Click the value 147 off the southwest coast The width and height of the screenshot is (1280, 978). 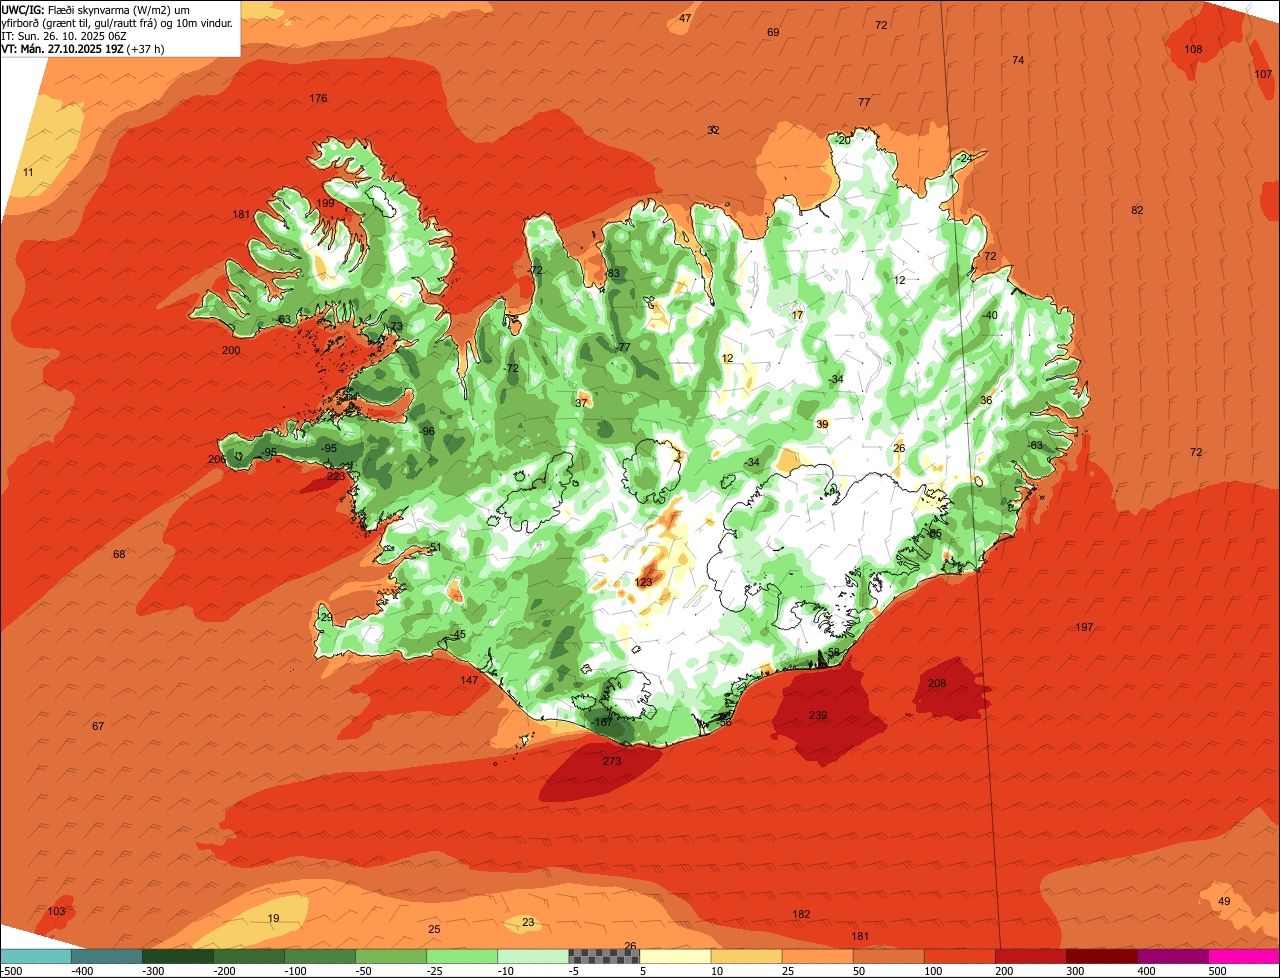[469, 680]
